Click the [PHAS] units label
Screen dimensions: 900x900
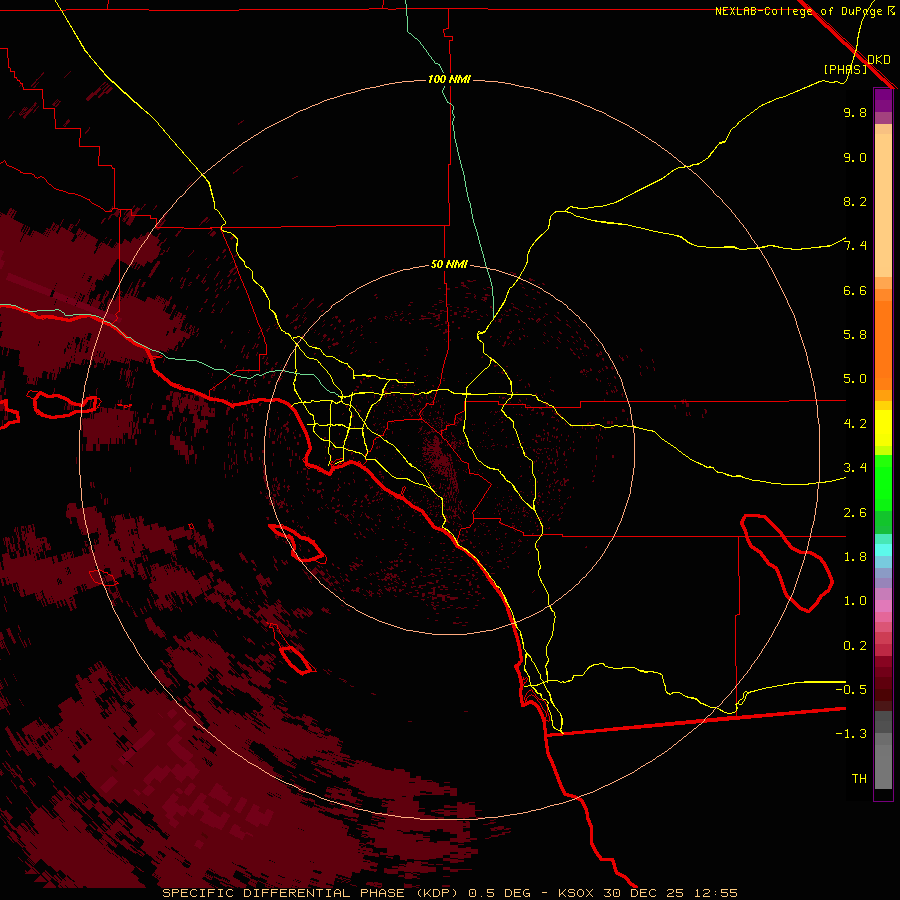tap(845, 69)
